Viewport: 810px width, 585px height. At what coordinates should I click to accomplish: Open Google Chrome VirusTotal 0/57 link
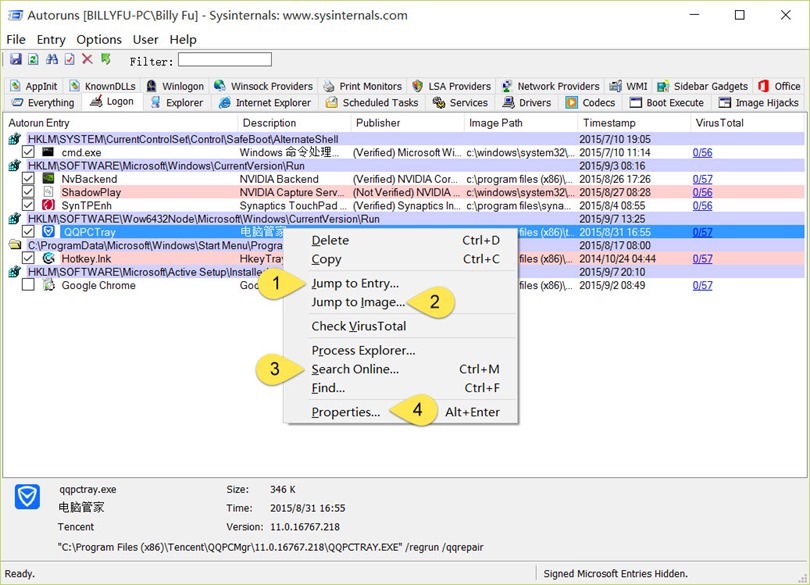tap(702, 285)
